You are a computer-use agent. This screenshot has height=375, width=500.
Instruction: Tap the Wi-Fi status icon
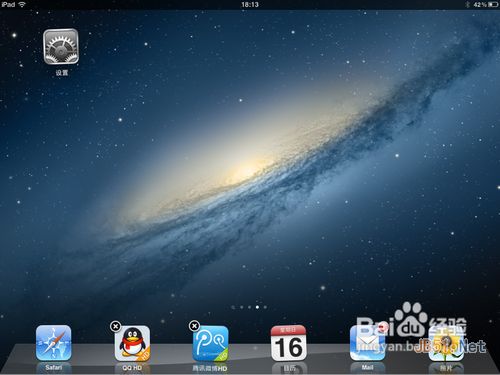(22, 4)
